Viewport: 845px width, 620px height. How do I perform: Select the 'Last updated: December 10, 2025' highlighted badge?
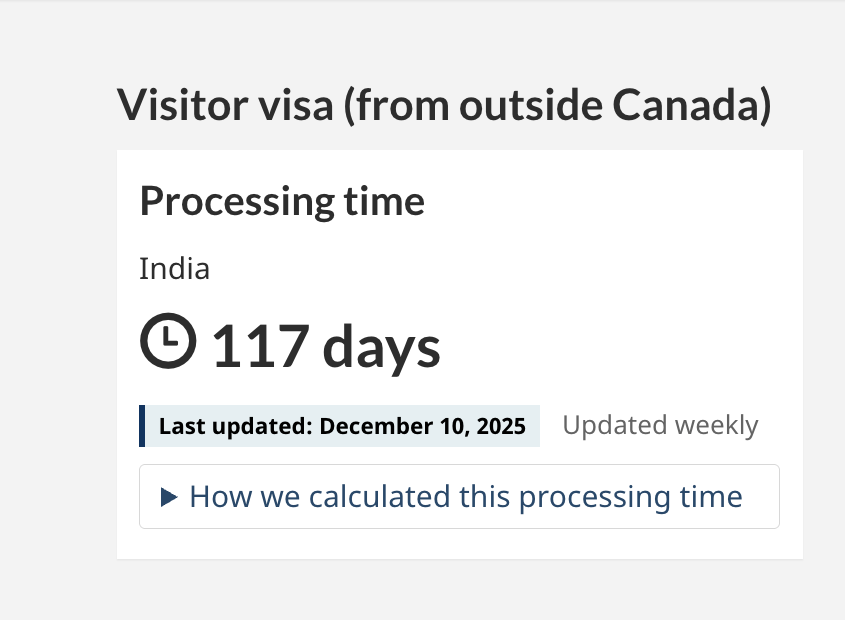click(340, 425)
